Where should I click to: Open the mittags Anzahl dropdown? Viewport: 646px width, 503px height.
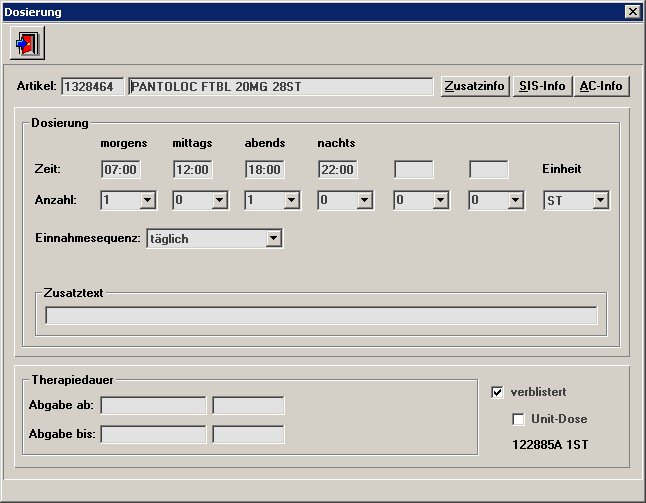coord(219,201)
